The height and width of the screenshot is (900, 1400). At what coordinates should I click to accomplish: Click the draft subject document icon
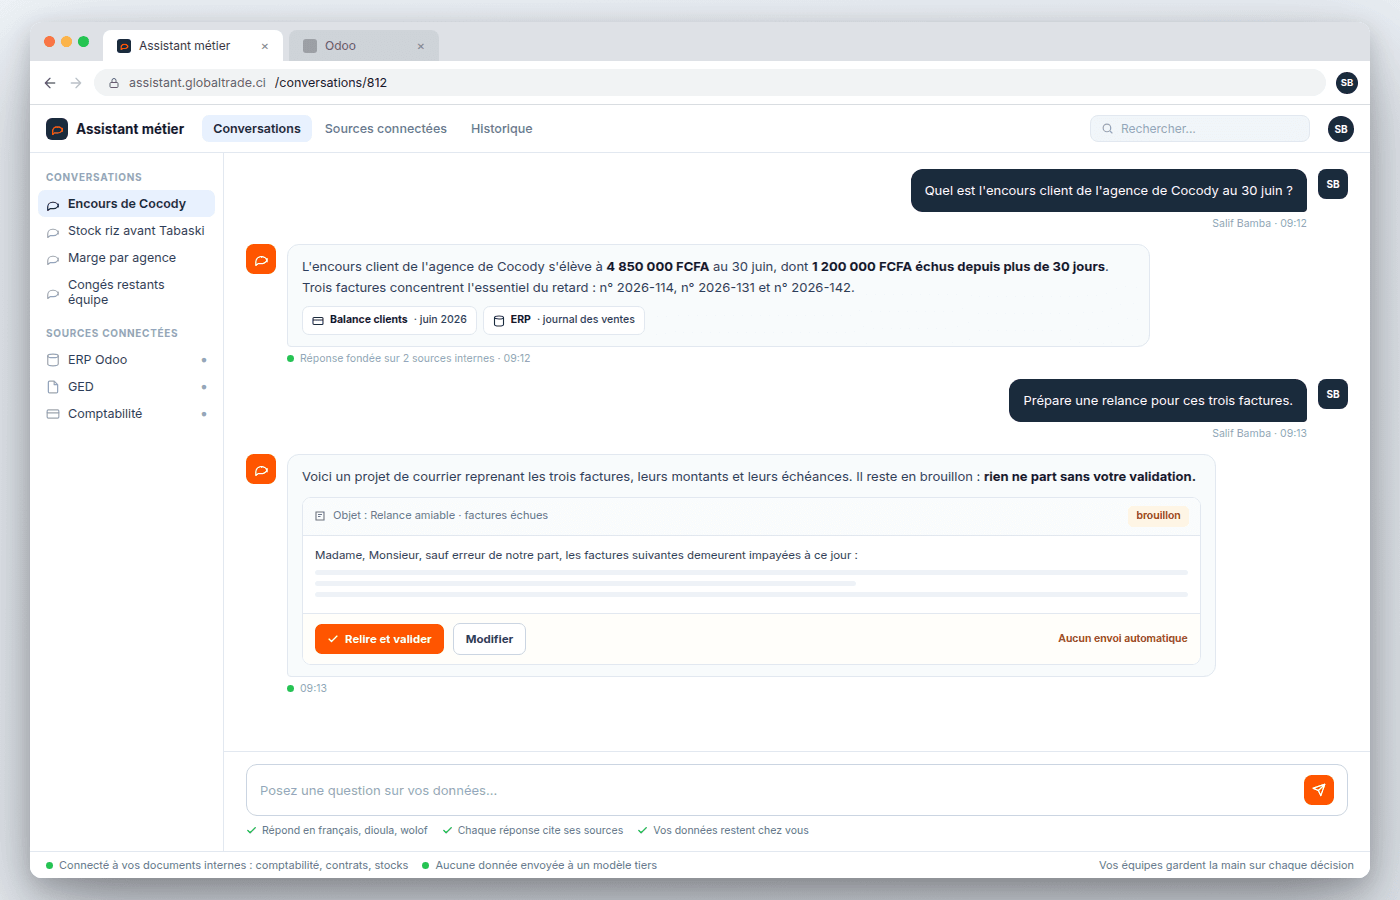click(x=320, y=516)
